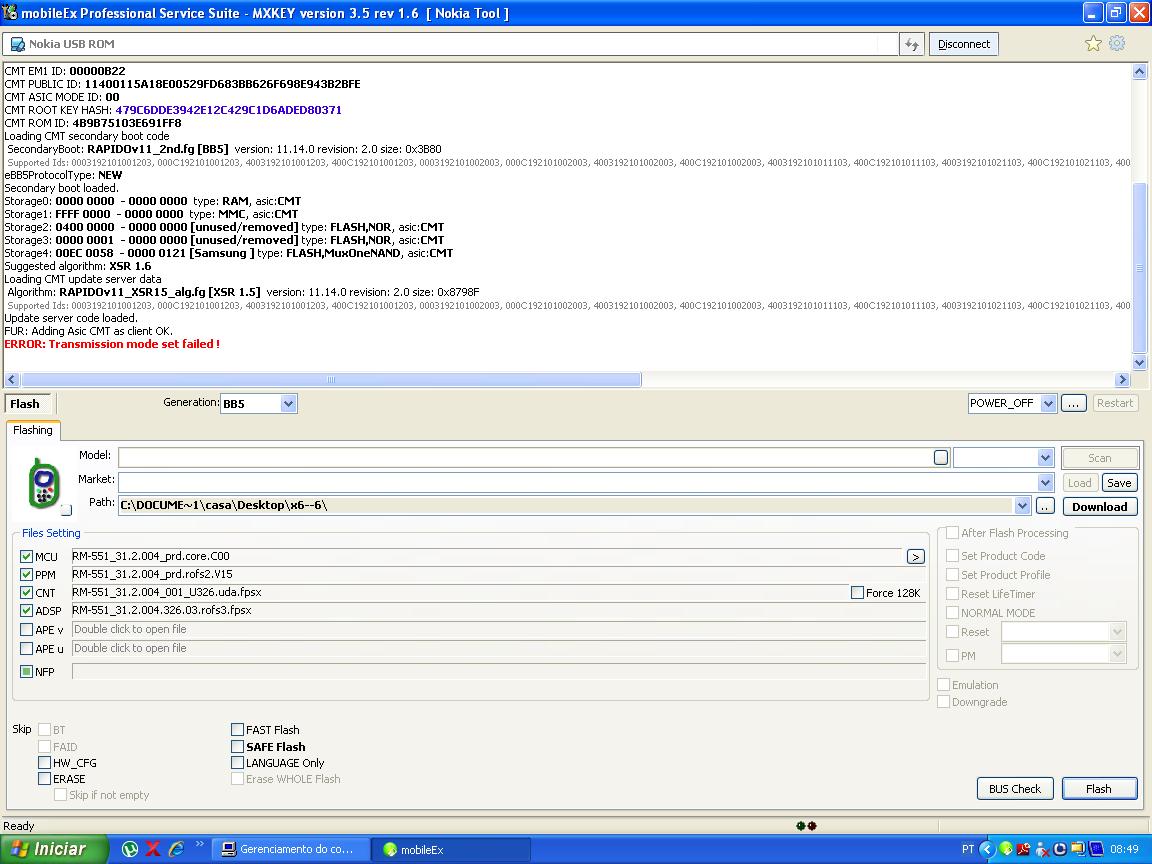Expand the Path dropdown arrow
The image size is (1152, 864).
pos(1022,505)
